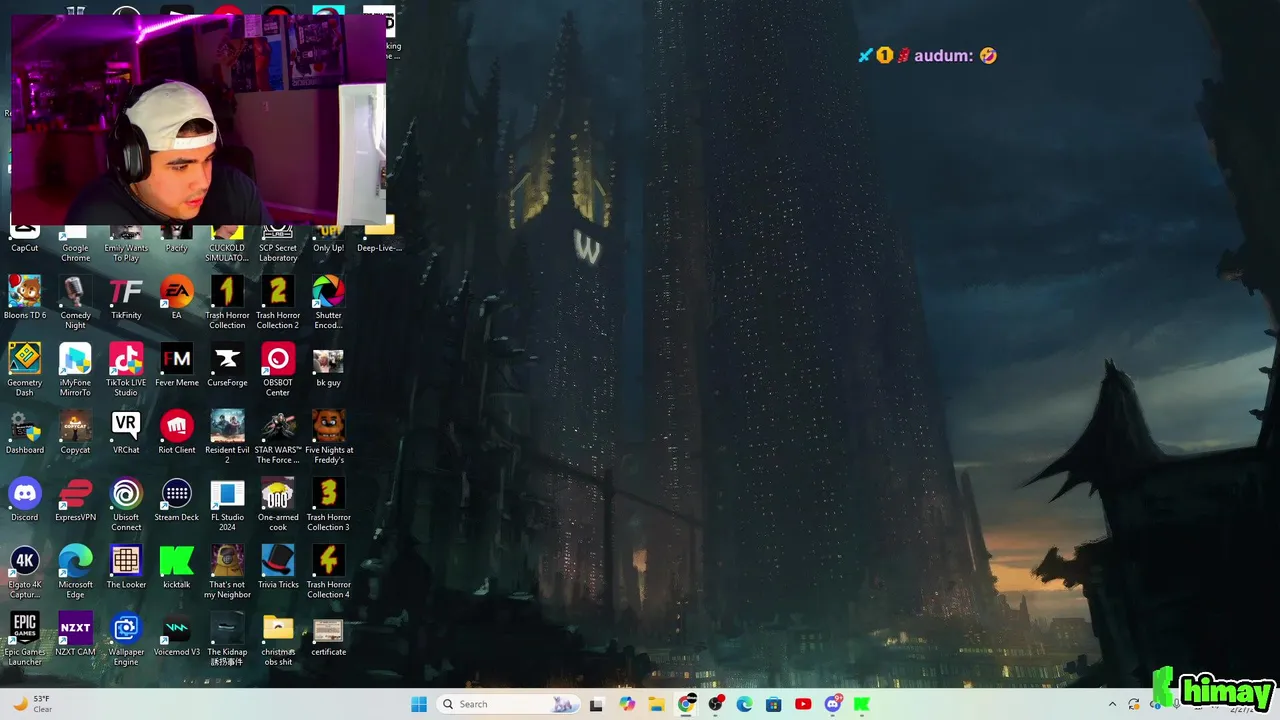Select the Resident Evil 2 icon

(x=227, y=427)
